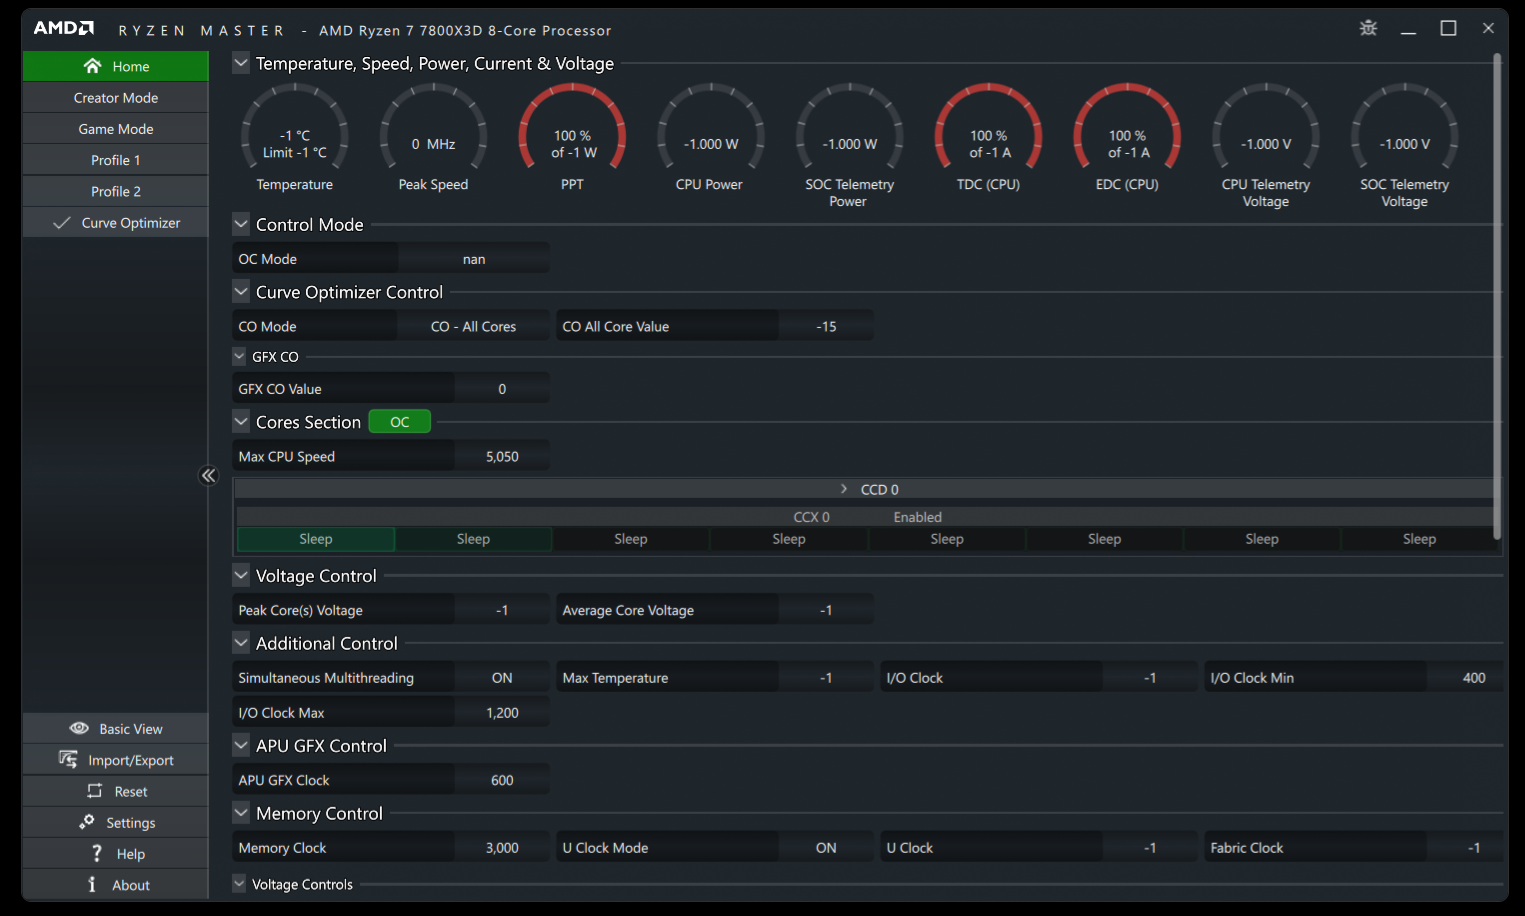Click the Settings gear icon
1525x916 pixels.
87,822
